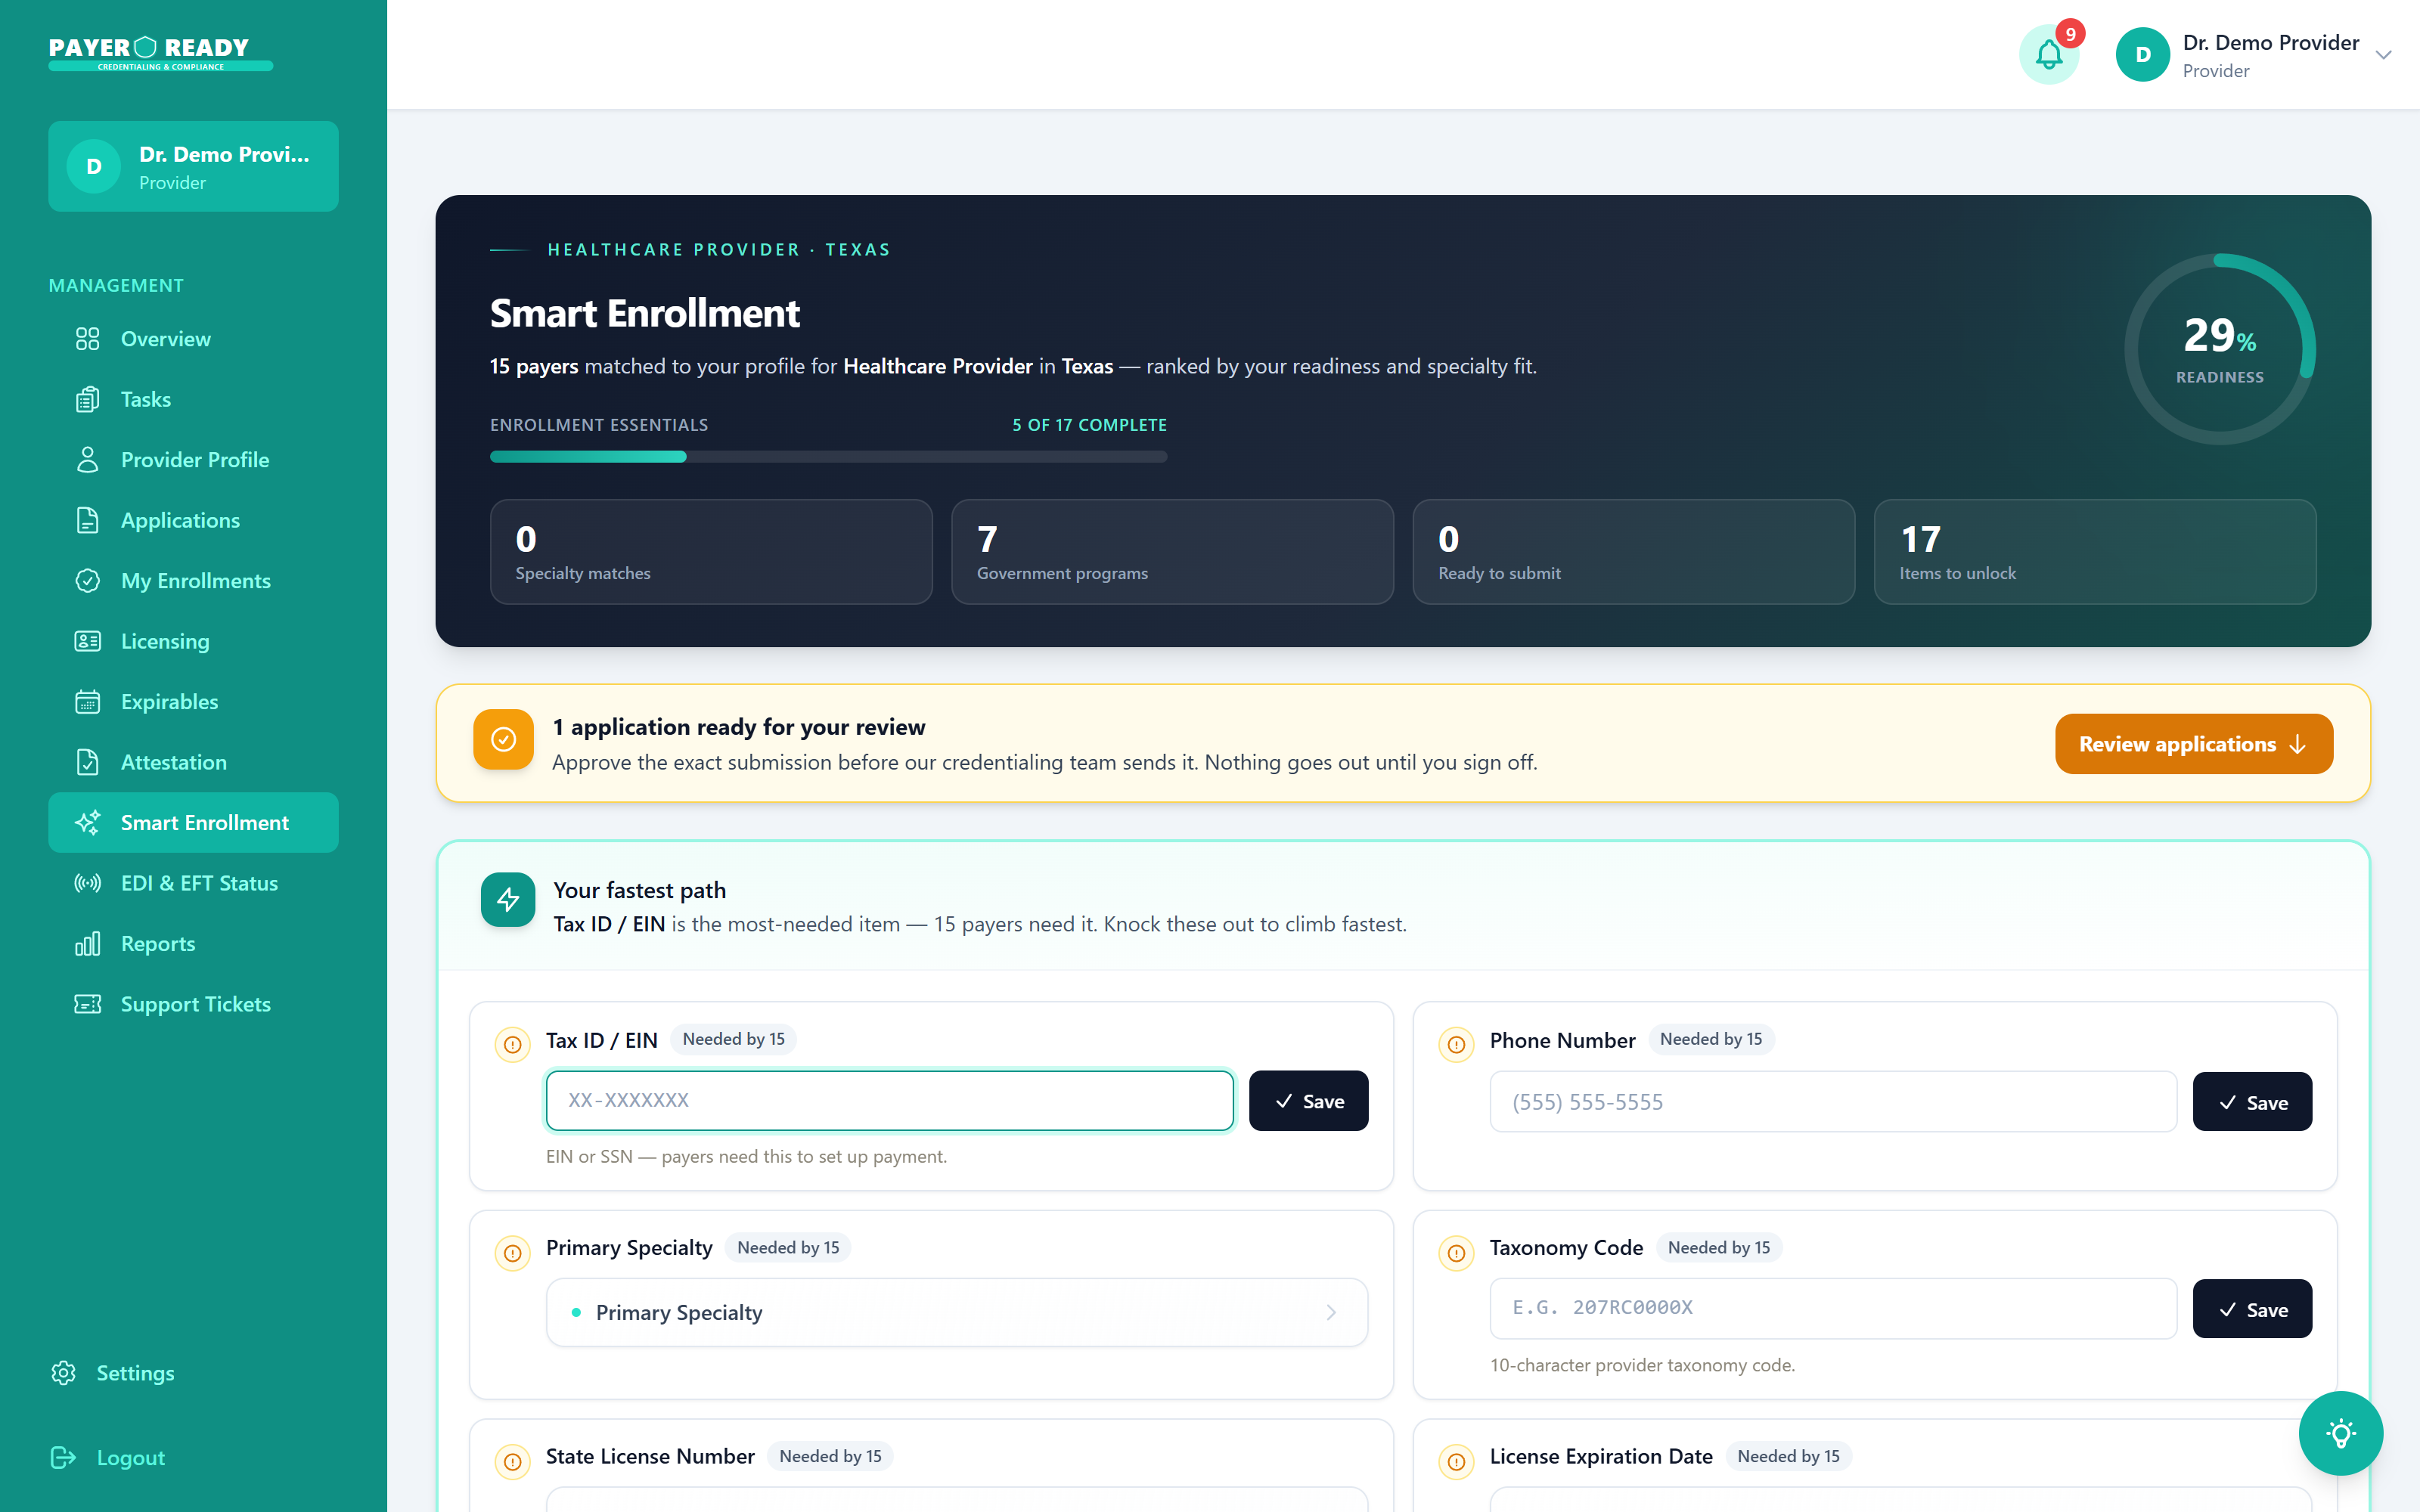The image size is (2420, 1512).
Task: Open My Enrollments section
Action: (x=193, y=581)
